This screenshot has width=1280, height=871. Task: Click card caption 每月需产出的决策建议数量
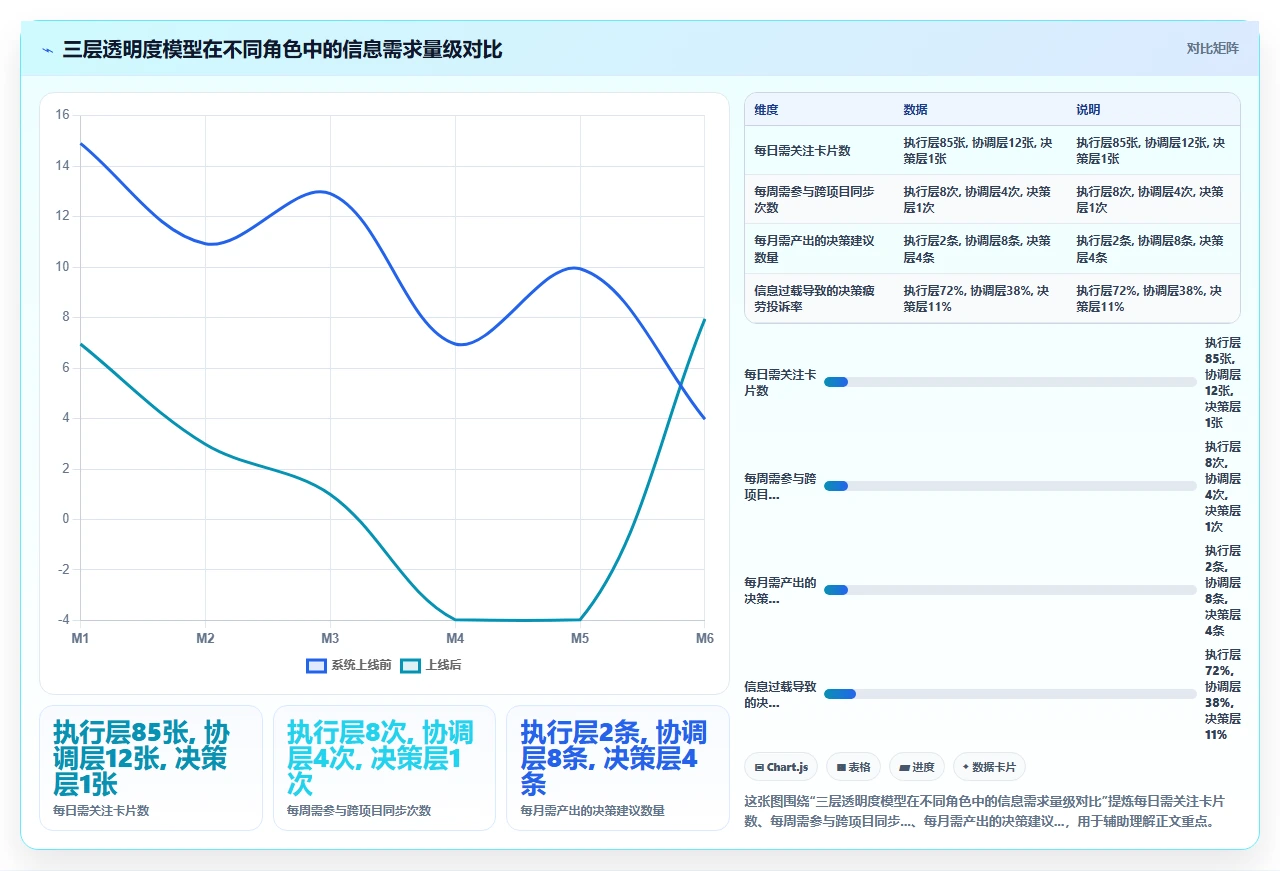pos(592,810)
